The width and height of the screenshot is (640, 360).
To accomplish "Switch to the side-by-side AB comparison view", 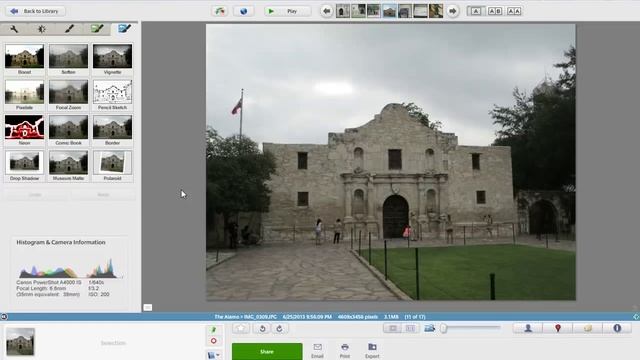I will point(495,11).
